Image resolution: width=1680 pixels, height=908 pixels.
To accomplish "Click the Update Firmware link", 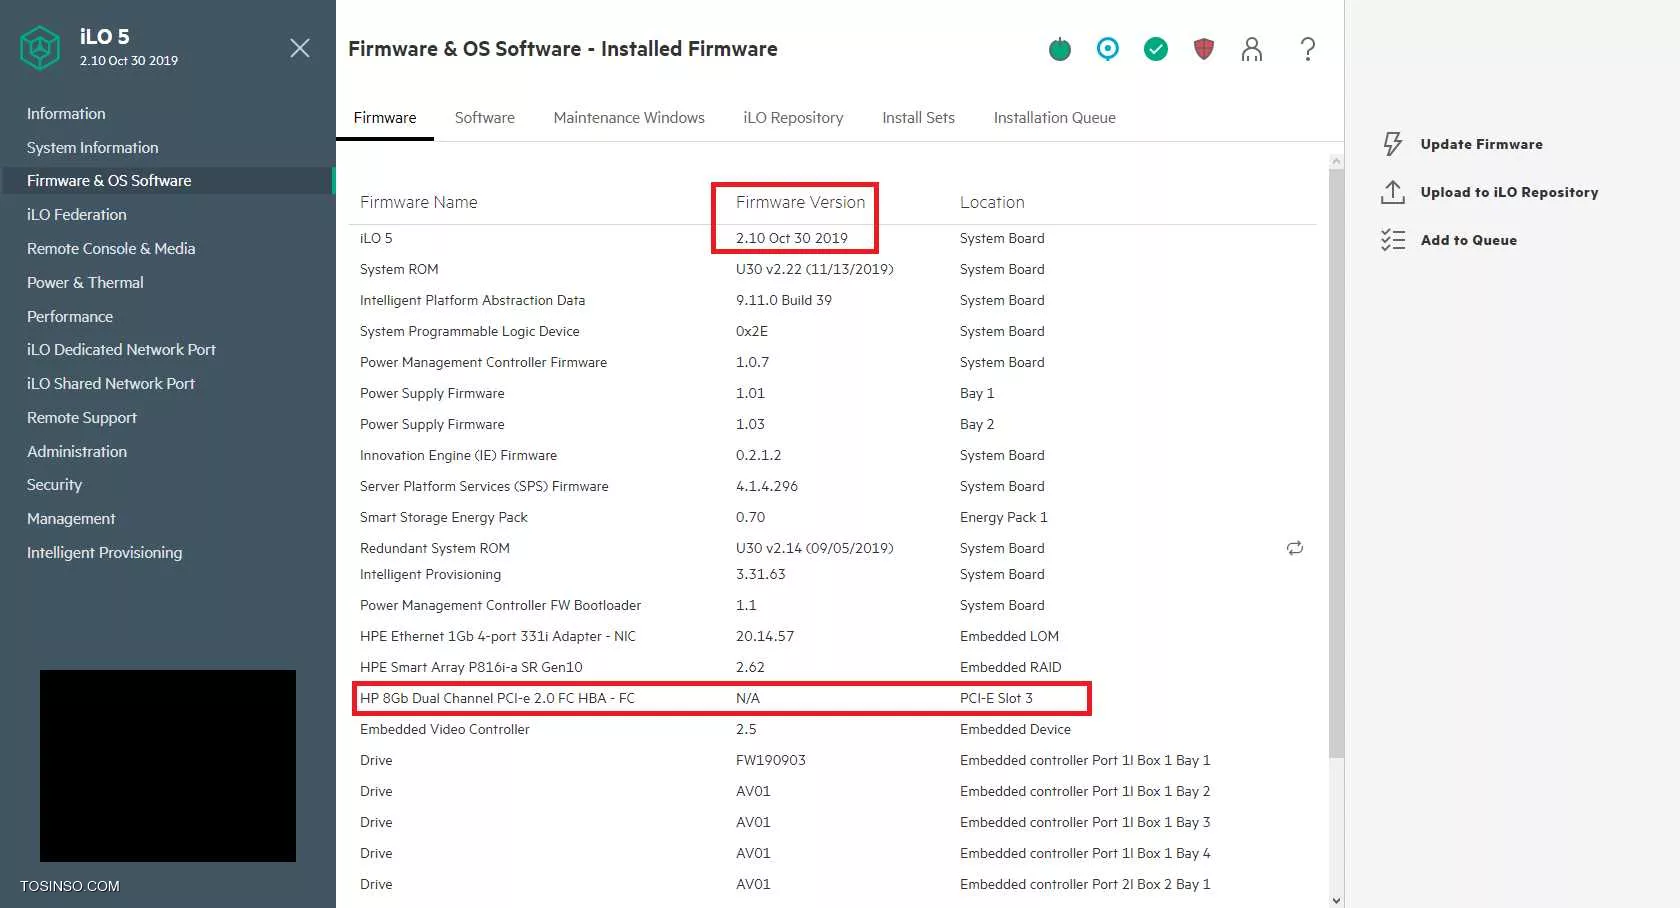I will click(x=1481, y=144).
